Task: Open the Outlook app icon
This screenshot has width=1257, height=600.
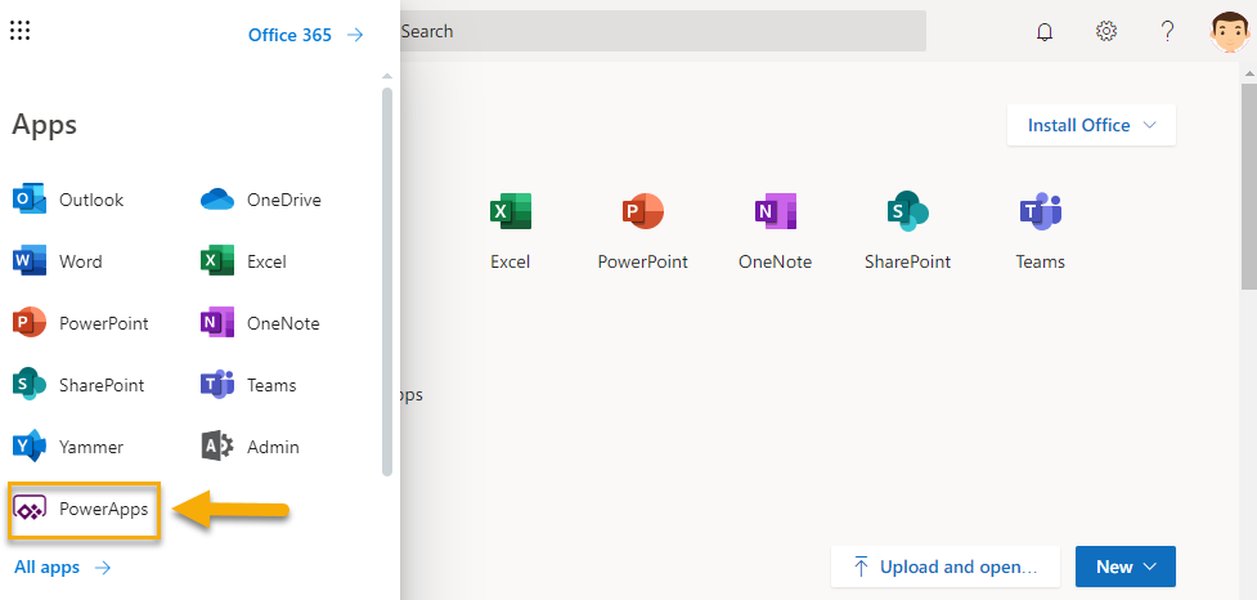Action: point(30,199)
